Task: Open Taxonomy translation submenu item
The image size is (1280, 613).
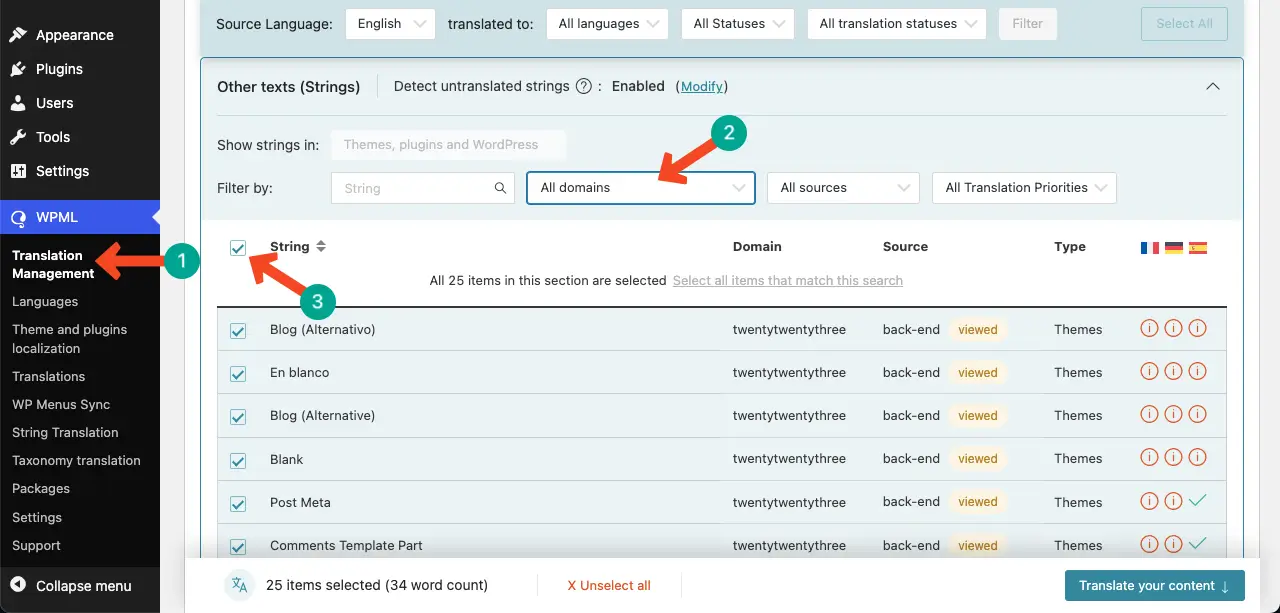Action: 76,460
